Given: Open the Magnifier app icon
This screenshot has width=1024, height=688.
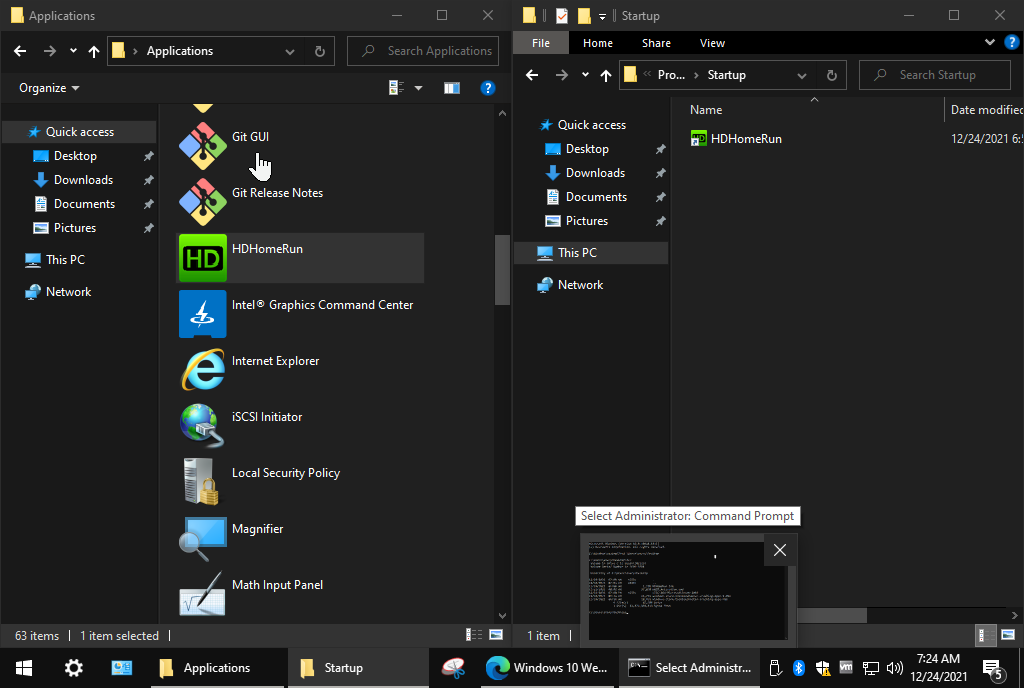Looking at the screenshot, I should pyautogui.click(x=203, y=538).
